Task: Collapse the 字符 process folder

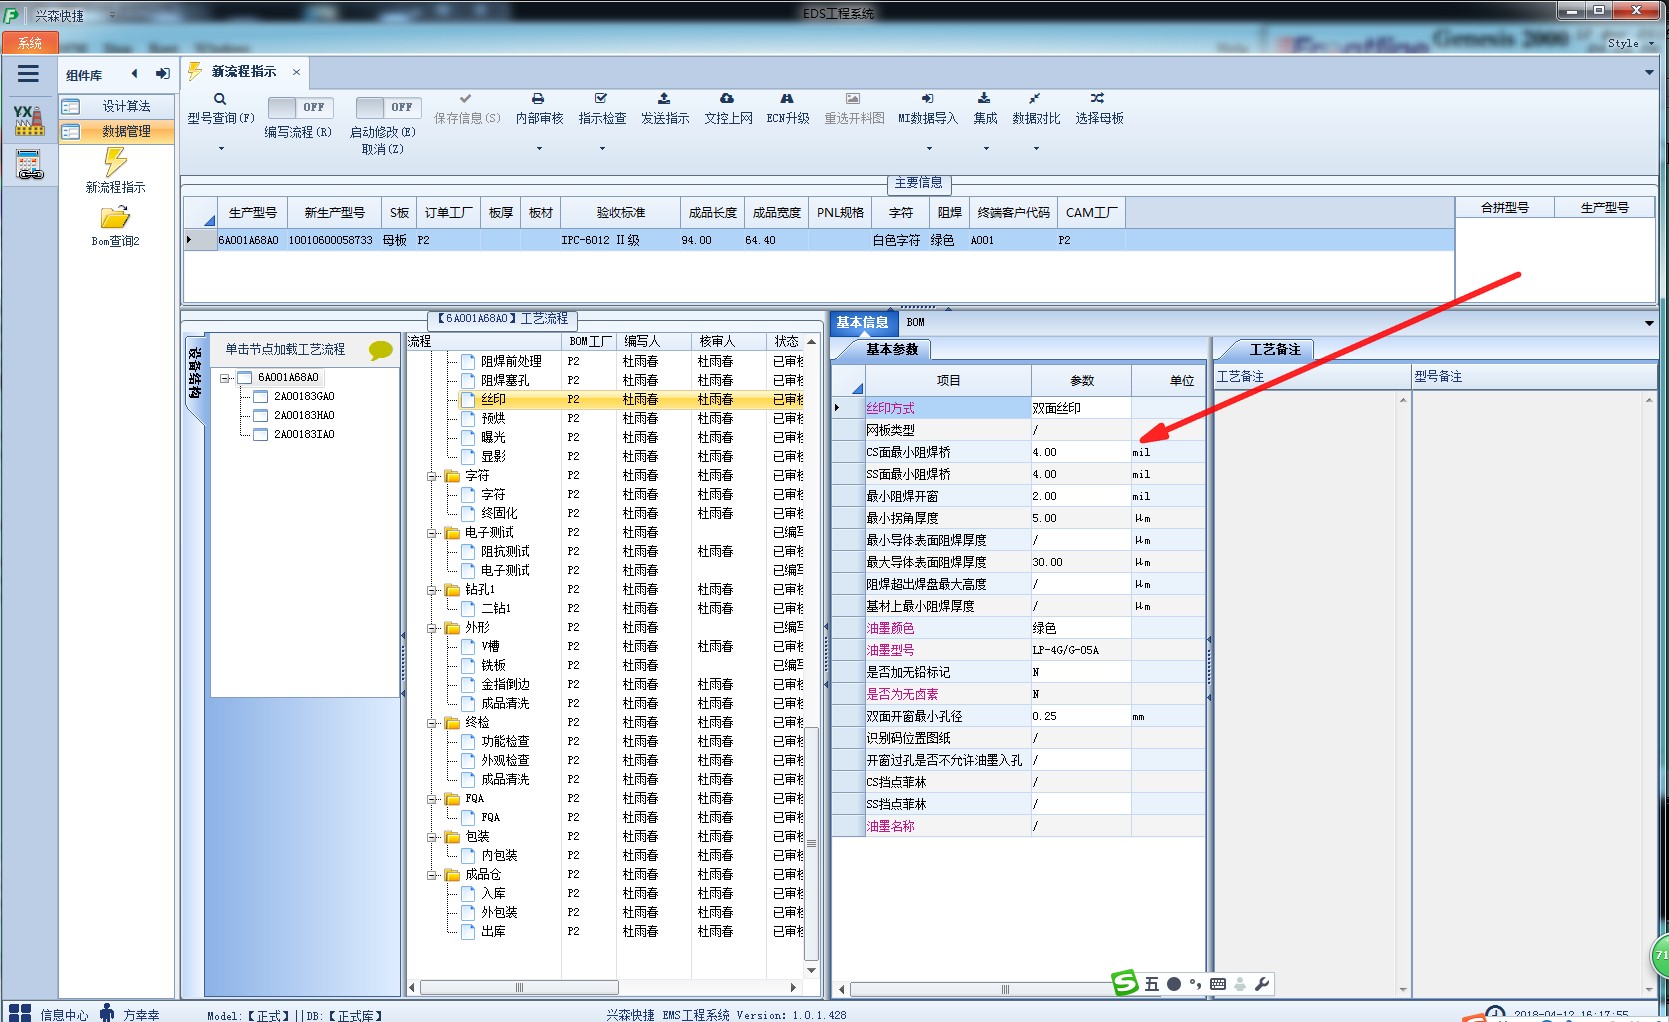Action: click(433, 476)
